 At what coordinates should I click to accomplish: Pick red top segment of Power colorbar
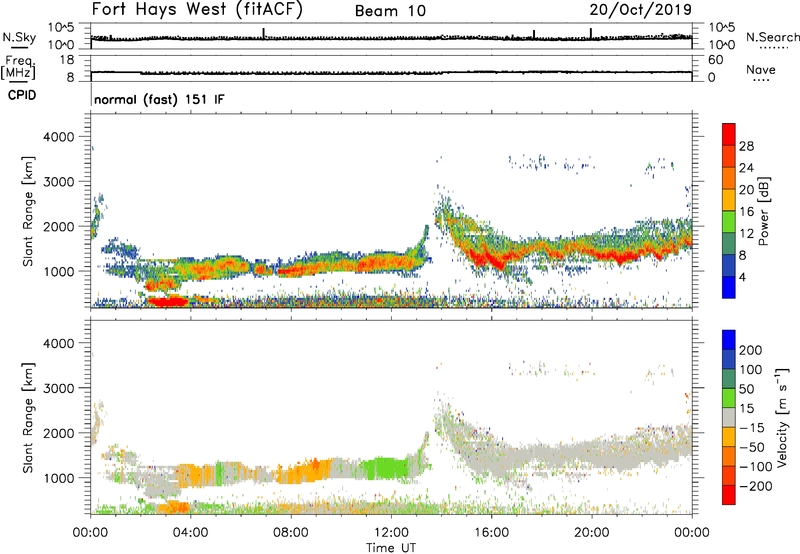tap(729, 135)
